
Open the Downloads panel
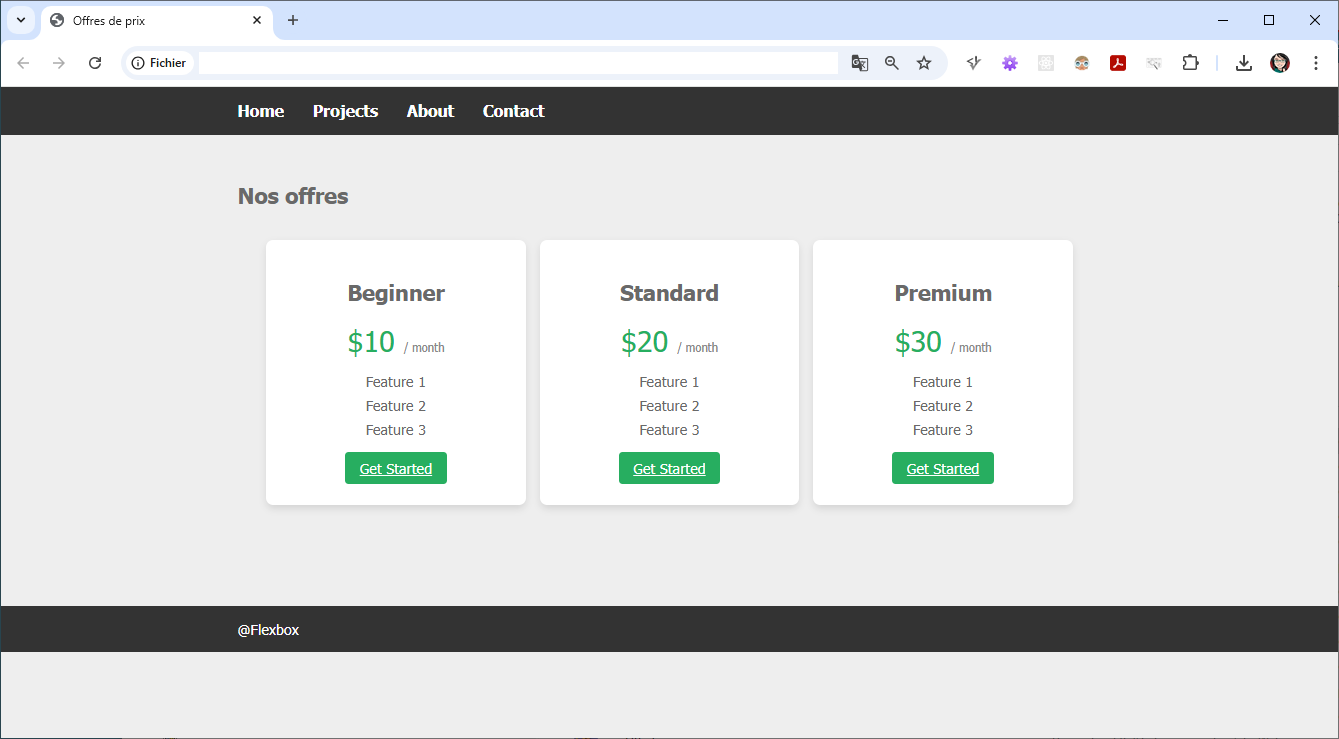tap(1243, 63)
